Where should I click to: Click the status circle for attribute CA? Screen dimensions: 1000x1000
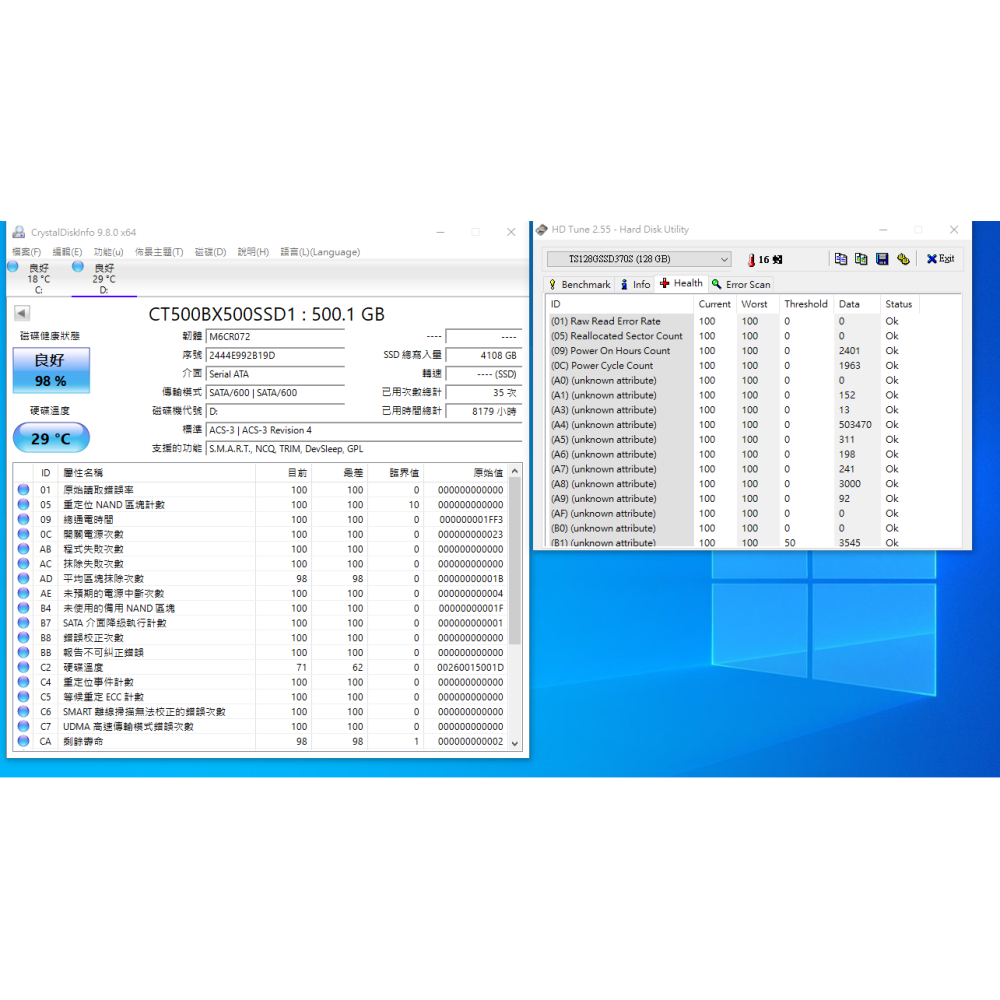pyautogui.click(x=24, y=741)
